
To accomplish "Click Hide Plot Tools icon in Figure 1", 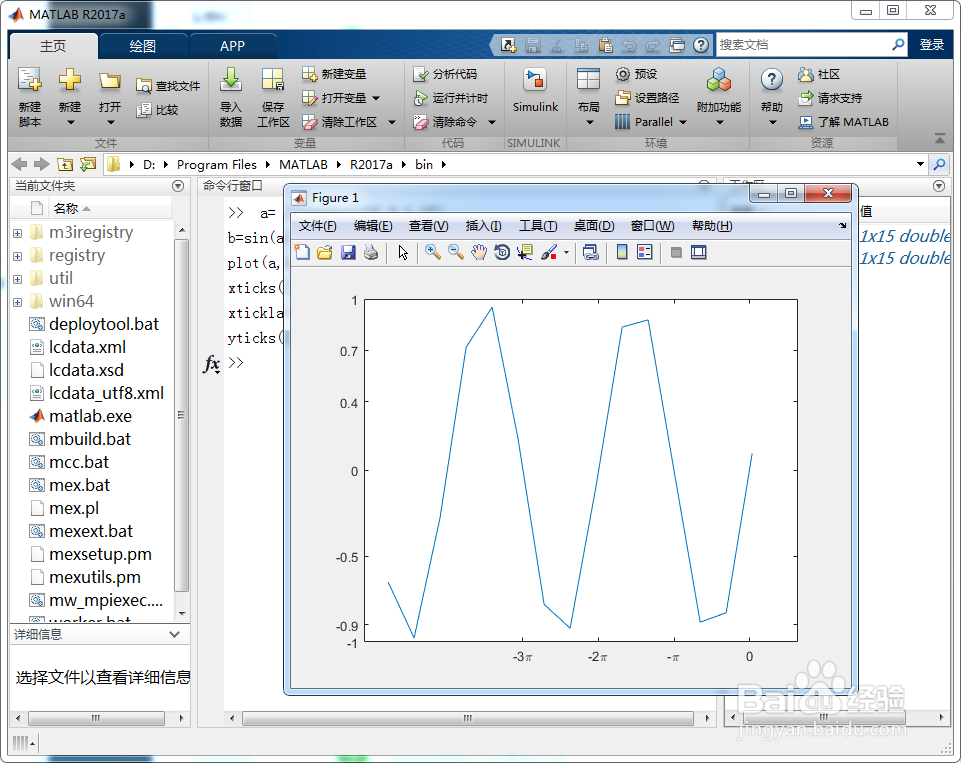I will tap(676, 252).
